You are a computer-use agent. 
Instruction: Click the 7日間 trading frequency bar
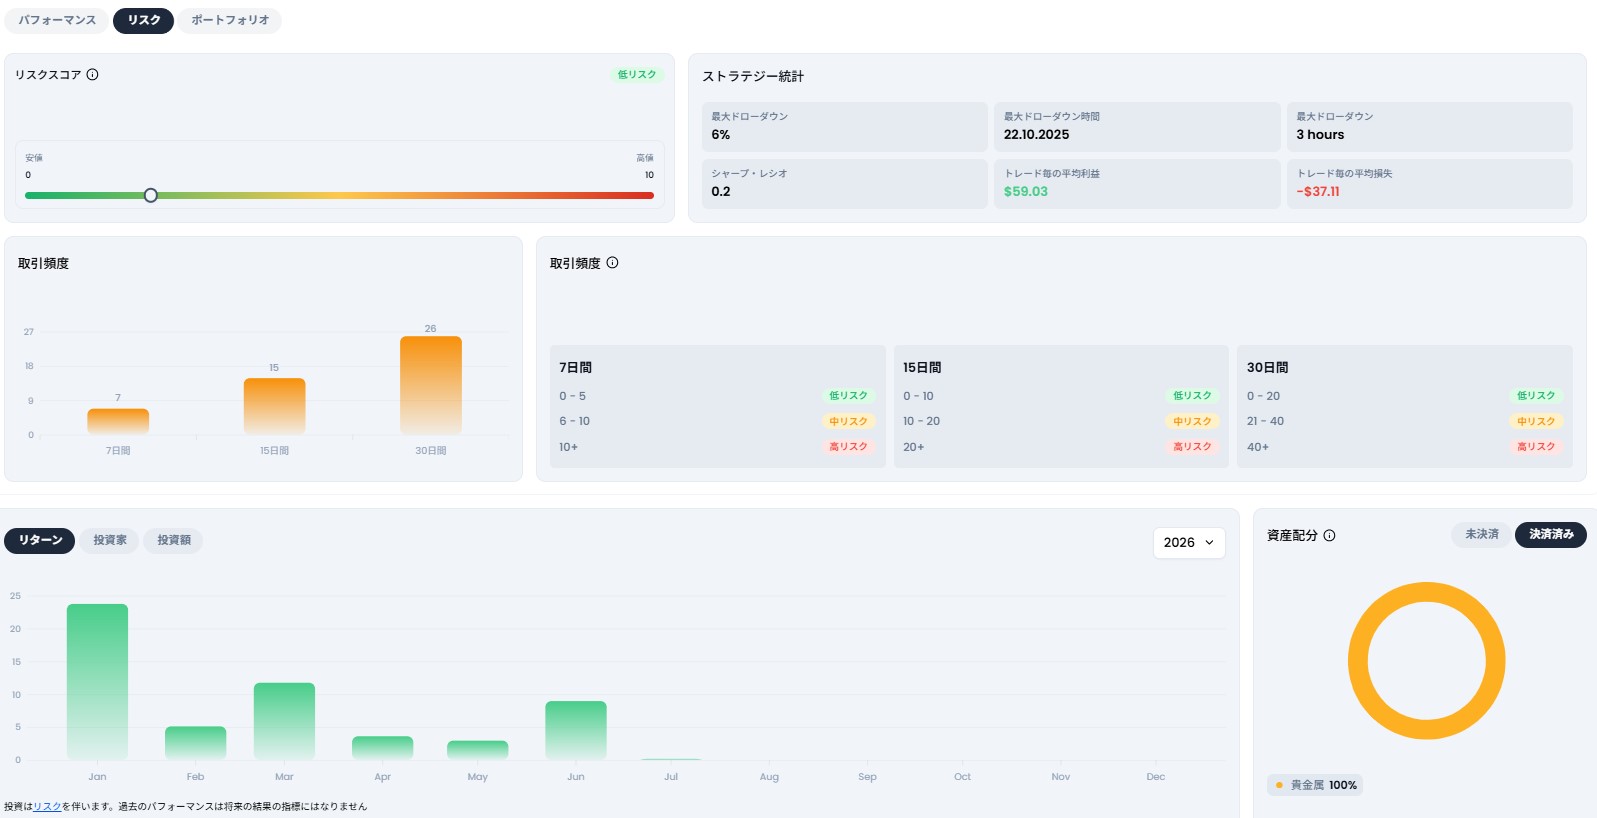[118, 421]
